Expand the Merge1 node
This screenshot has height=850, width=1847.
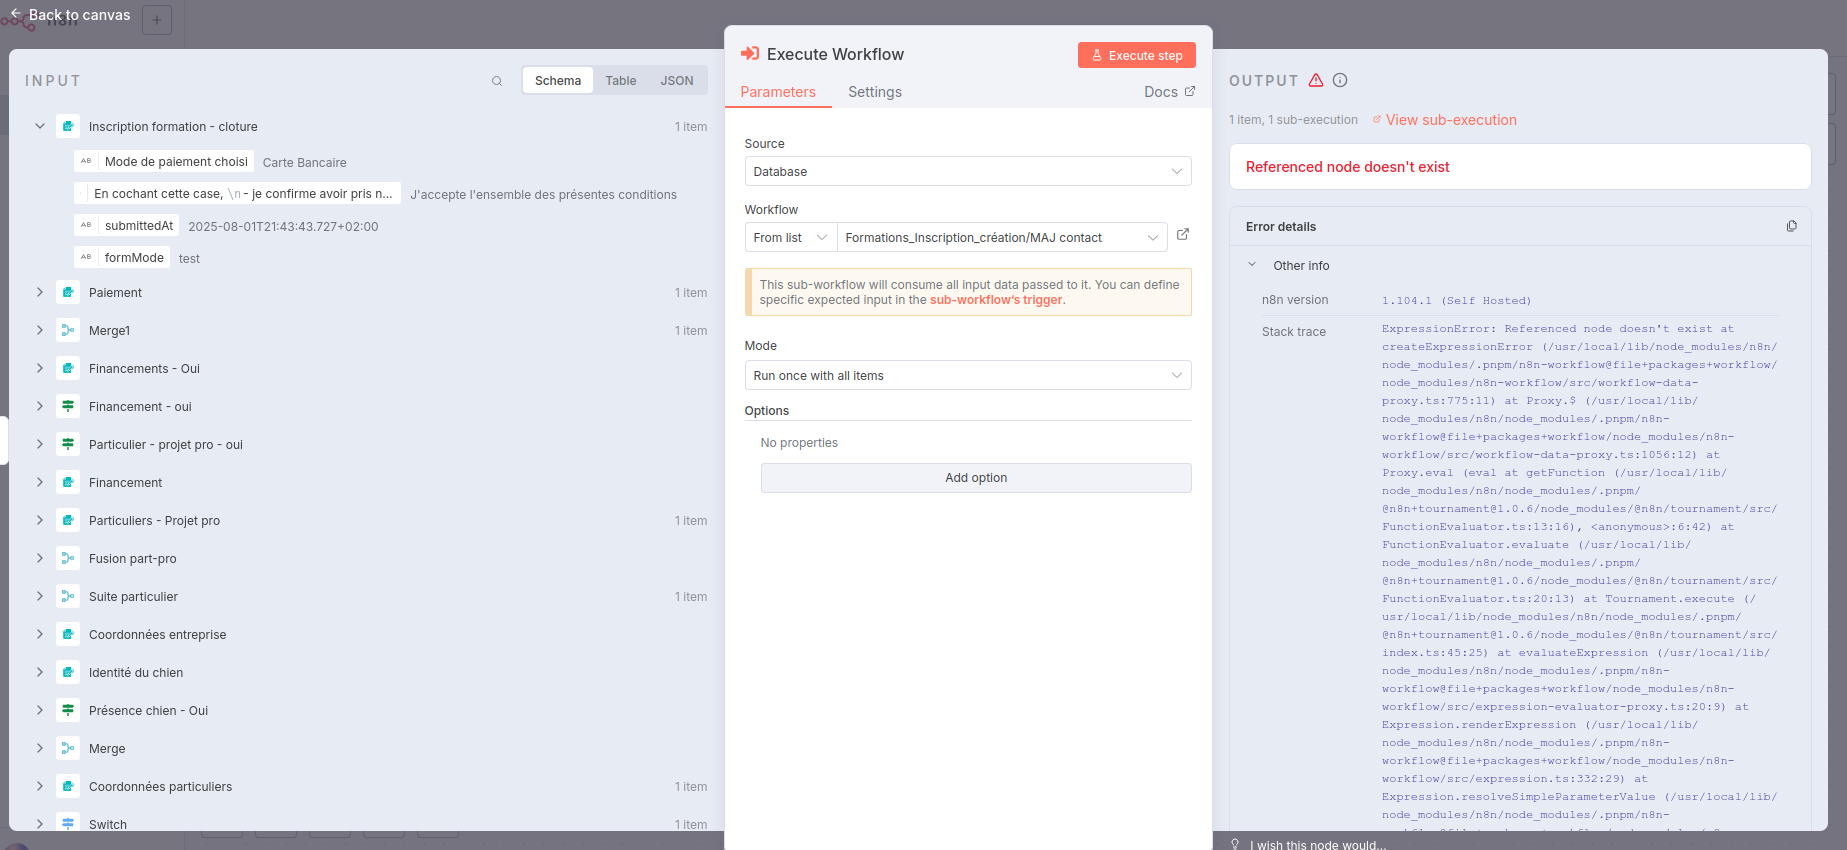[x=40, y=331]
